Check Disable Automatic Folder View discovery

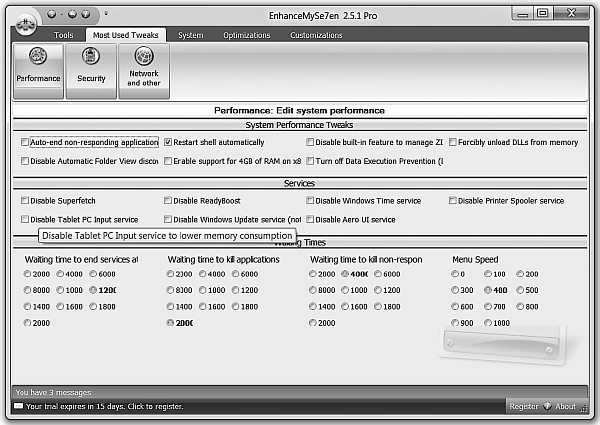click(x=25, y=161)
